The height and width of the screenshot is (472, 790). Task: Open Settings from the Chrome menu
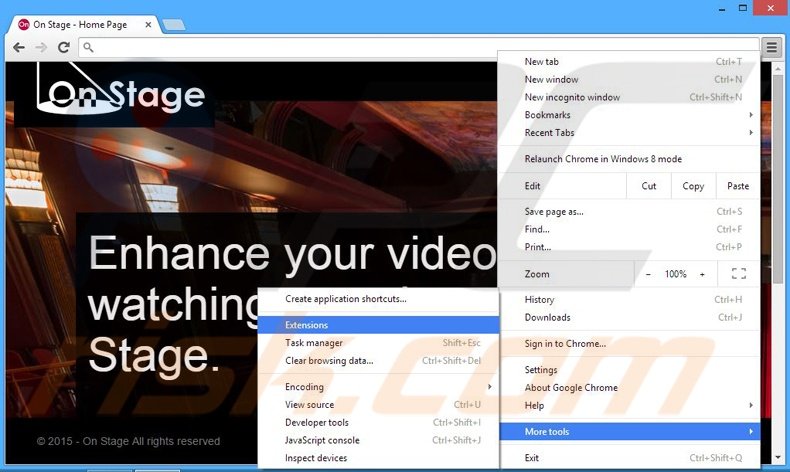[x=628, y=370]
